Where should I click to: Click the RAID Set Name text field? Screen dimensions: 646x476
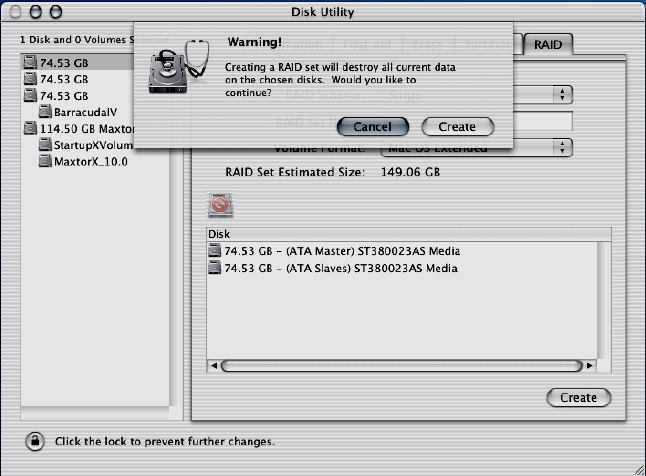(x=545, y=121)
